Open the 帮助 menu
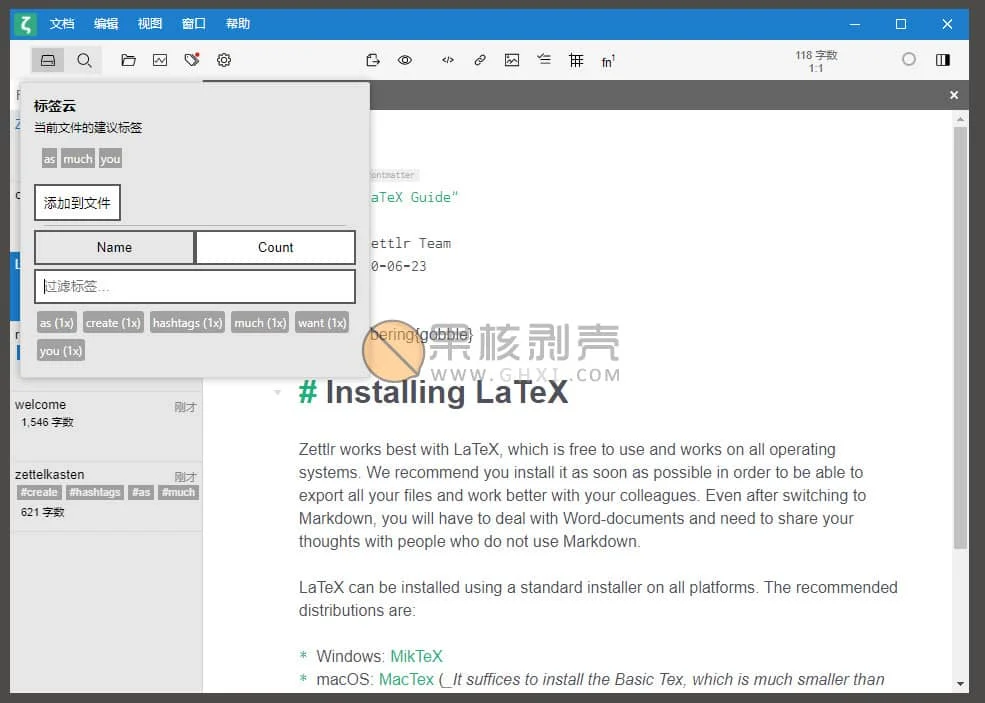Screen dimensions: 985x703 237,24
